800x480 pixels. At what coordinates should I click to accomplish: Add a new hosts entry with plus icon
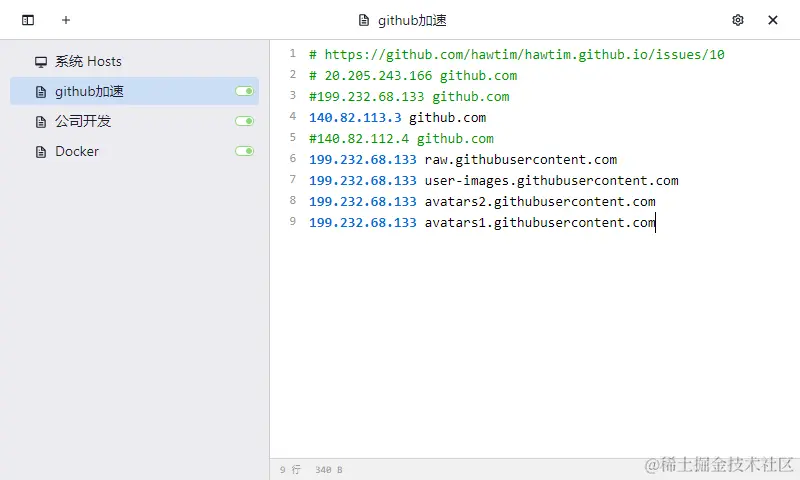click(66, 20)
